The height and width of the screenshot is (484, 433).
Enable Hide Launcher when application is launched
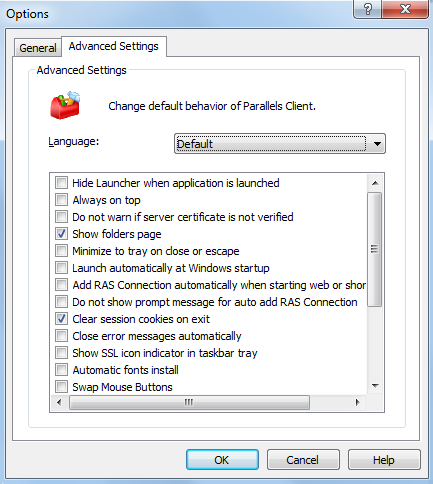coord(61,183)
